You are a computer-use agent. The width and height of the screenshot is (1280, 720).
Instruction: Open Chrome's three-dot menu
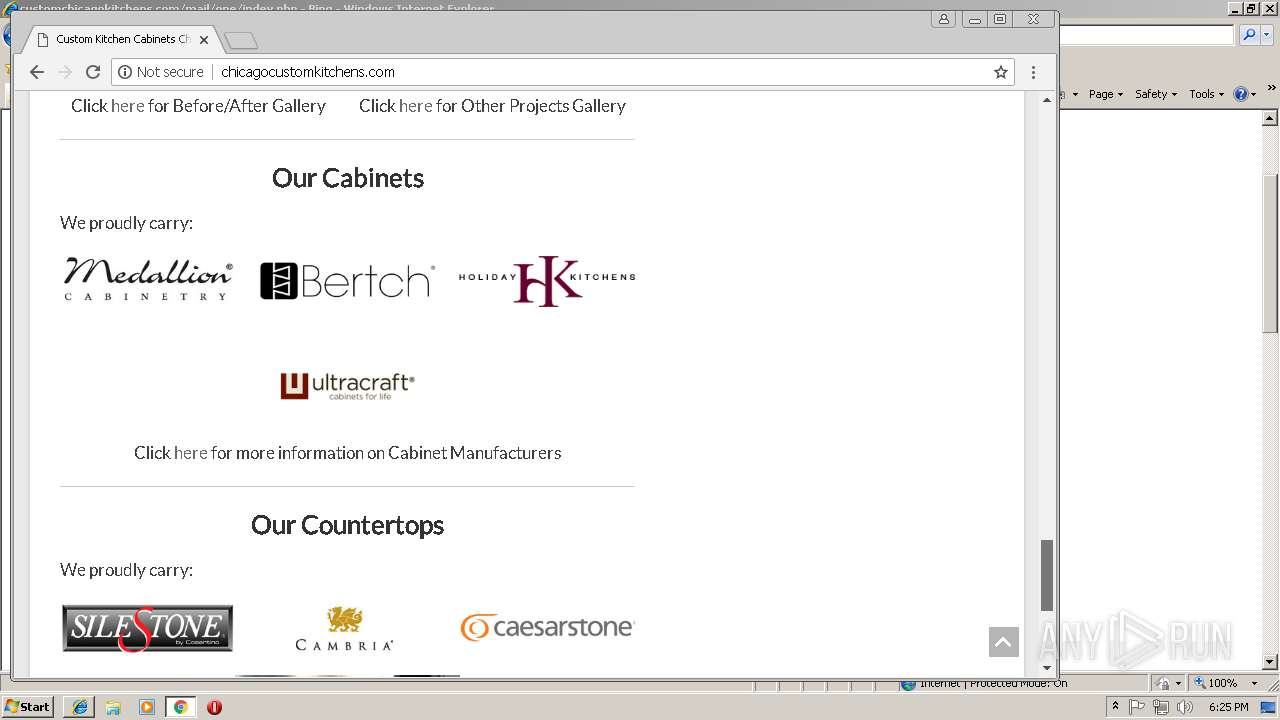(x=1033, y=72)
